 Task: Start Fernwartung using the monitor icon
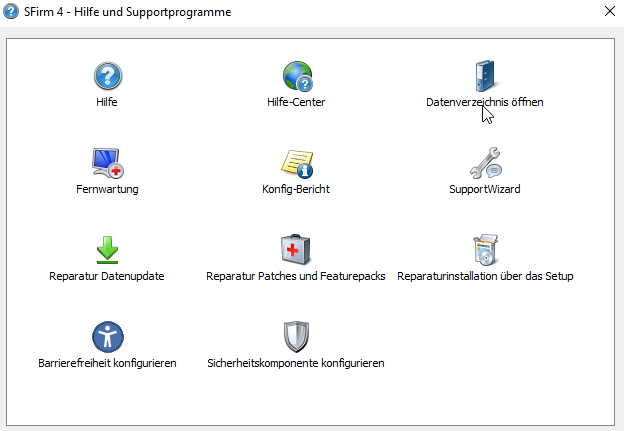[107, 162]
